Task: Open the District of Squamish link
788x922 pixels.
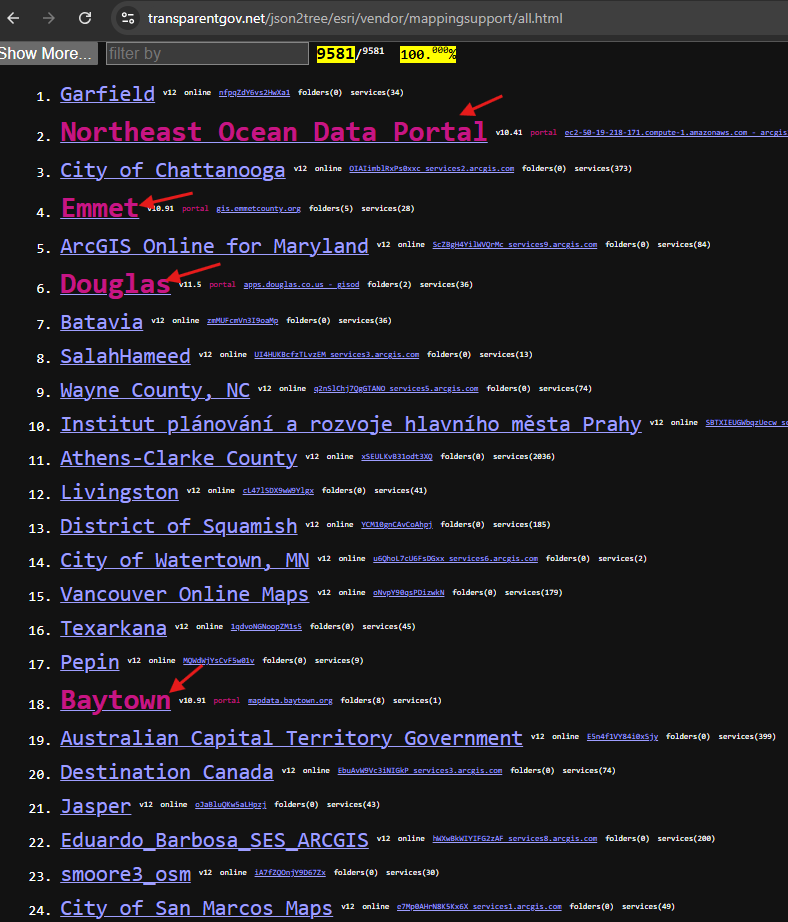Action: tap(179, 526)
